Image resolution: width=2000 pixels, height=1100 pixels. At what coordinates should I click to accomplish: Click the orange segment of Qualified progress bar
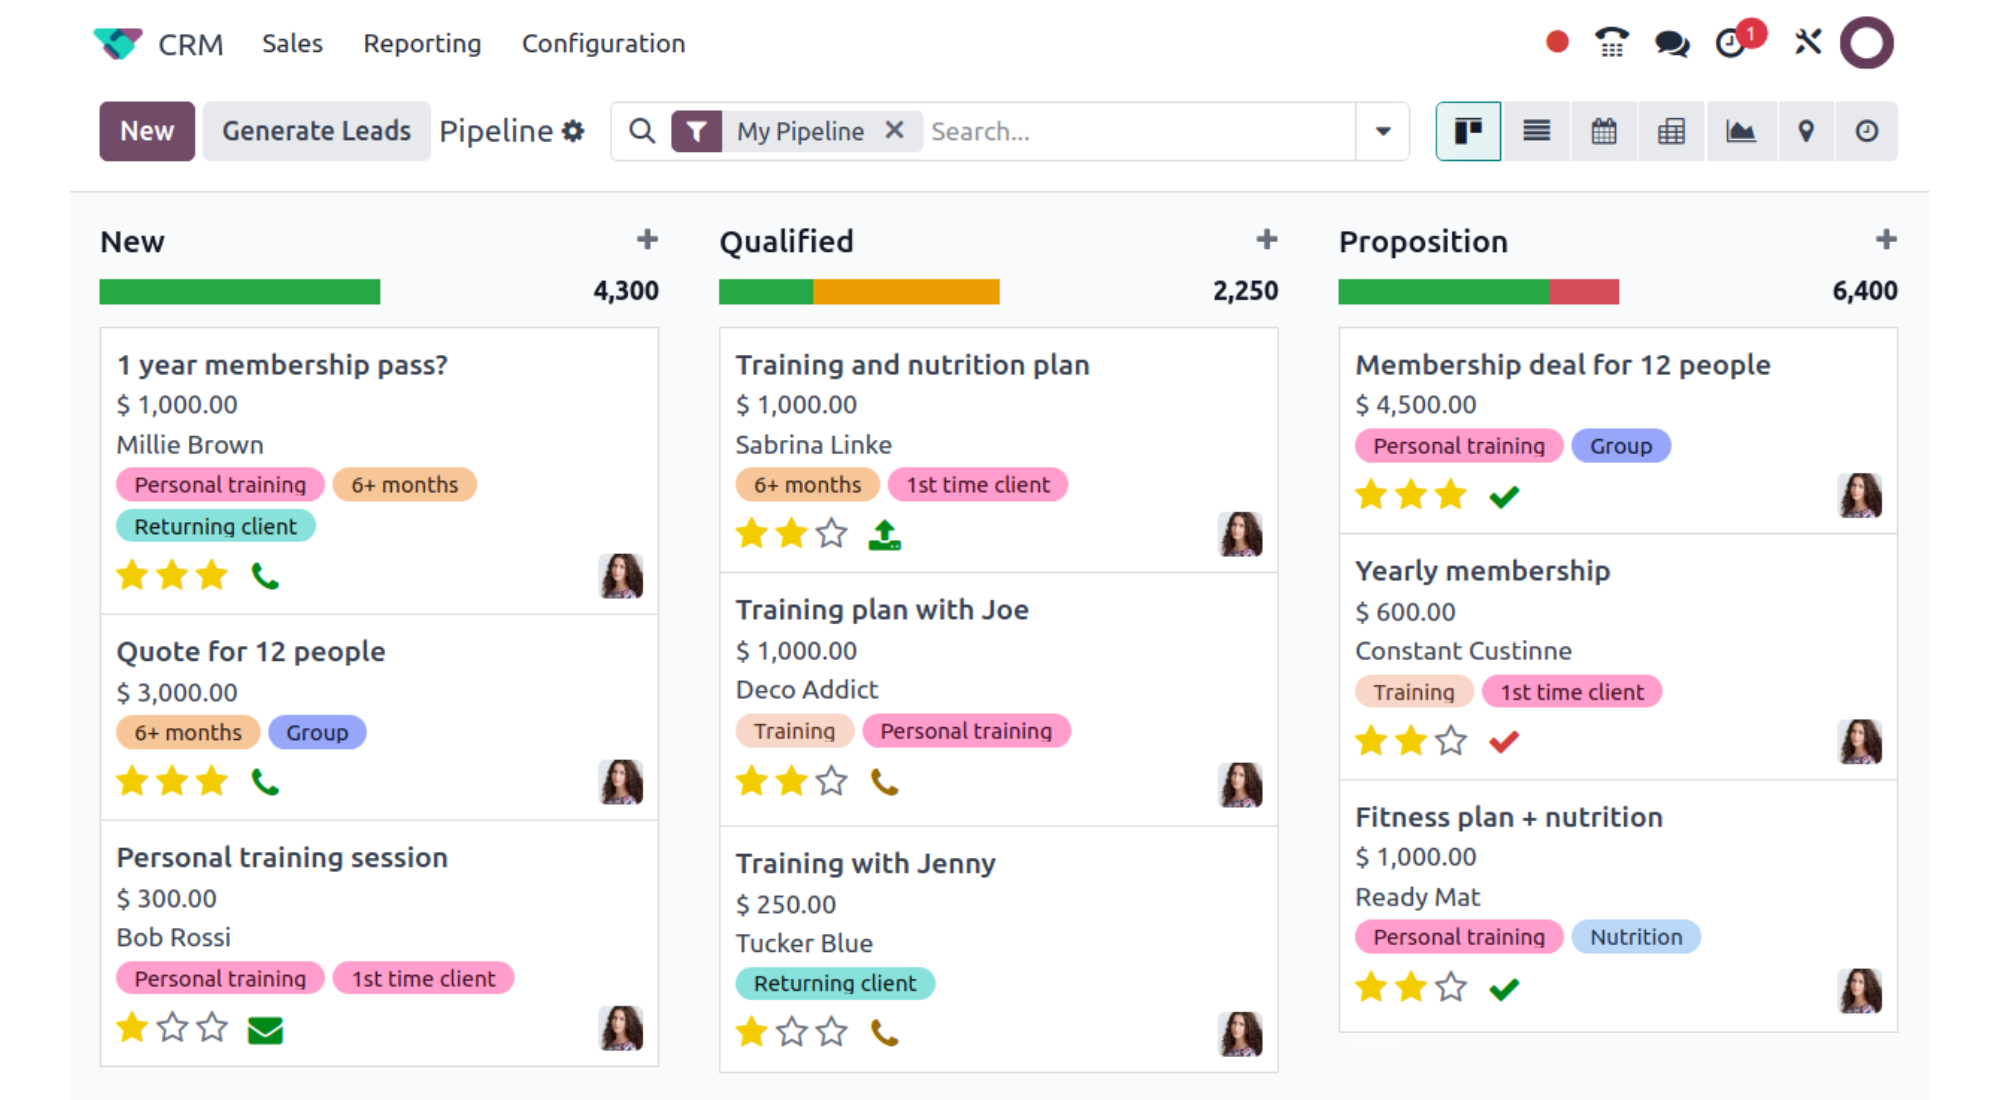pos(906,291)
